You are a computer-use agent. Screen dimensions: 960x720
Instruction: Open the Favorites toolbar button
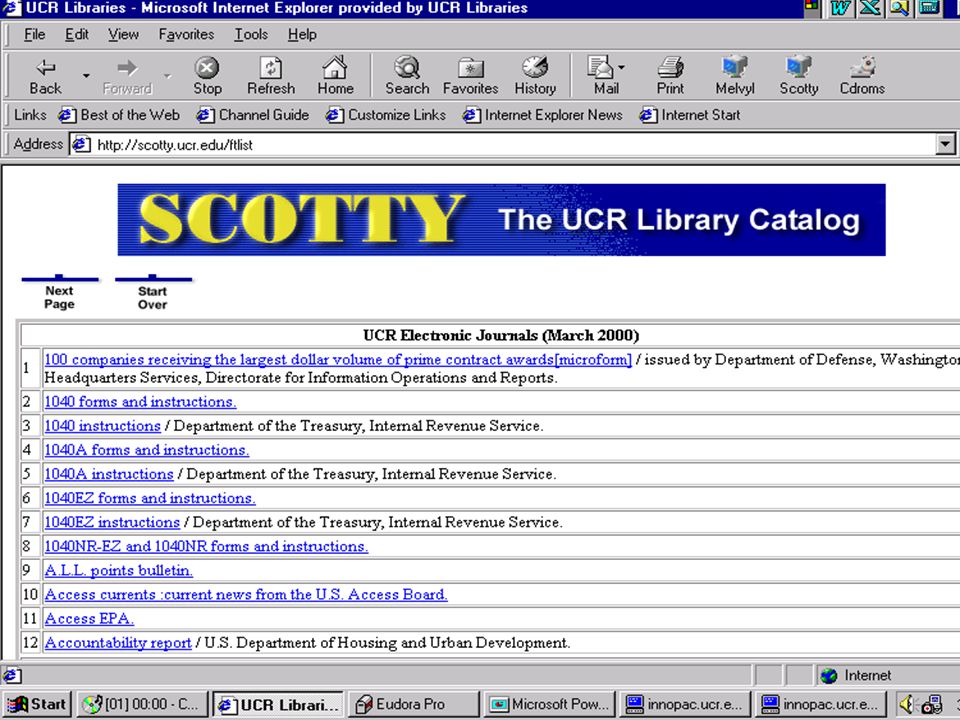pos(470,76)
